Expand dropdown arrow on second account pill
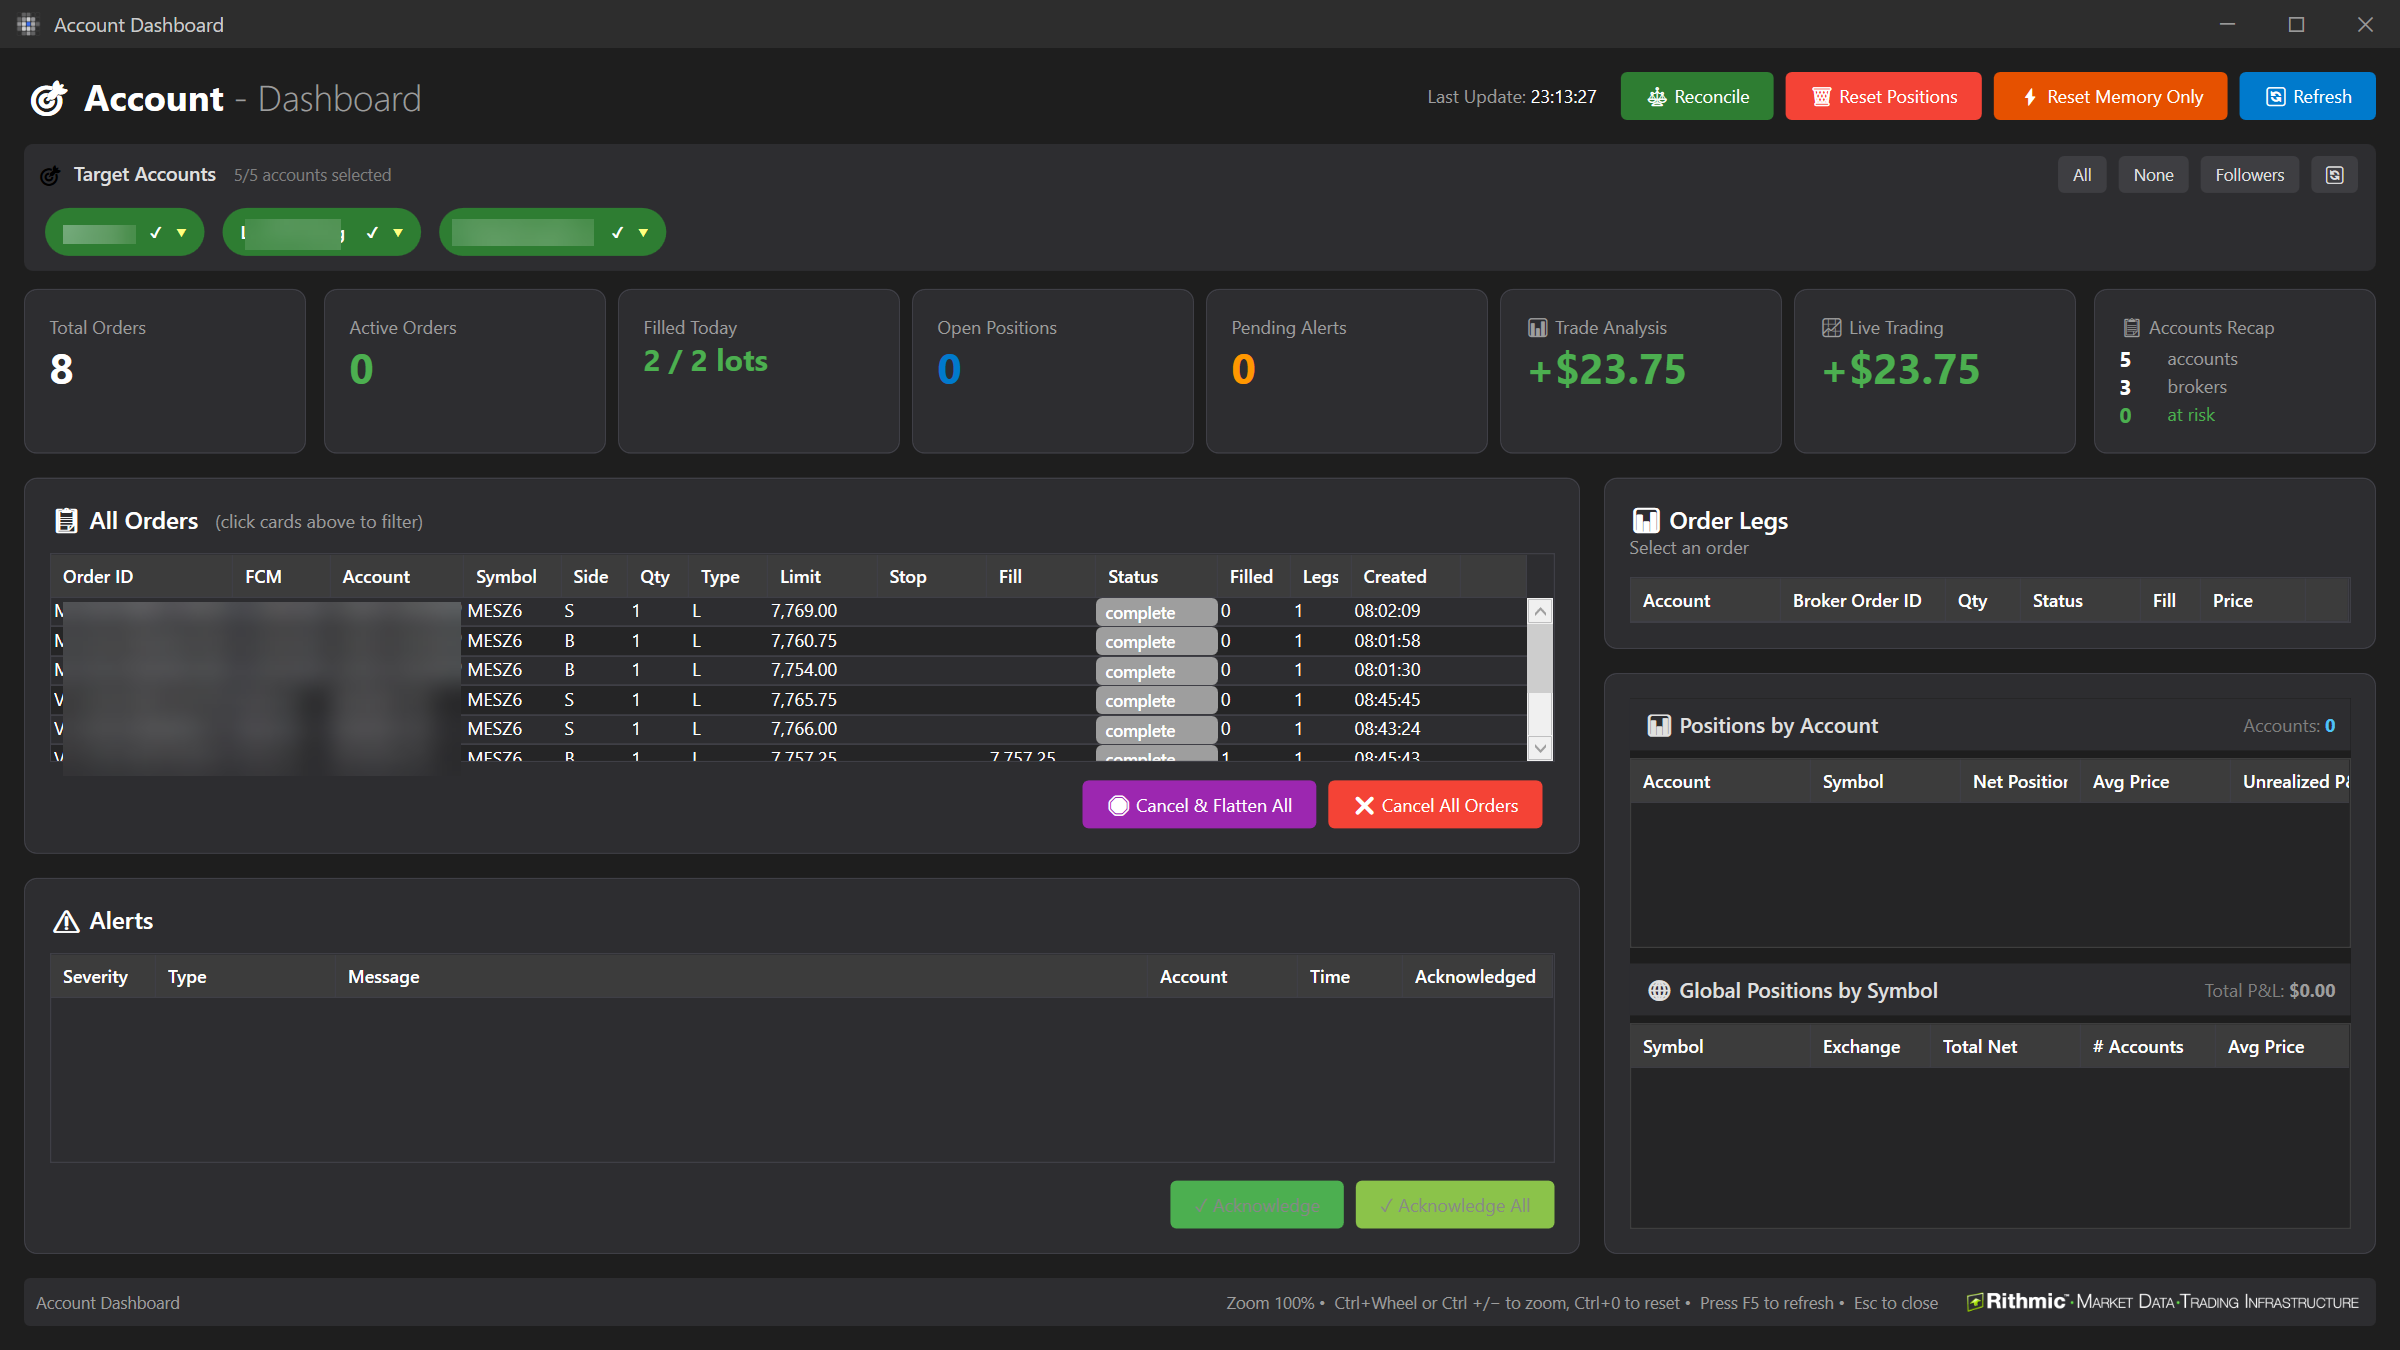 (x=398, y=233)
